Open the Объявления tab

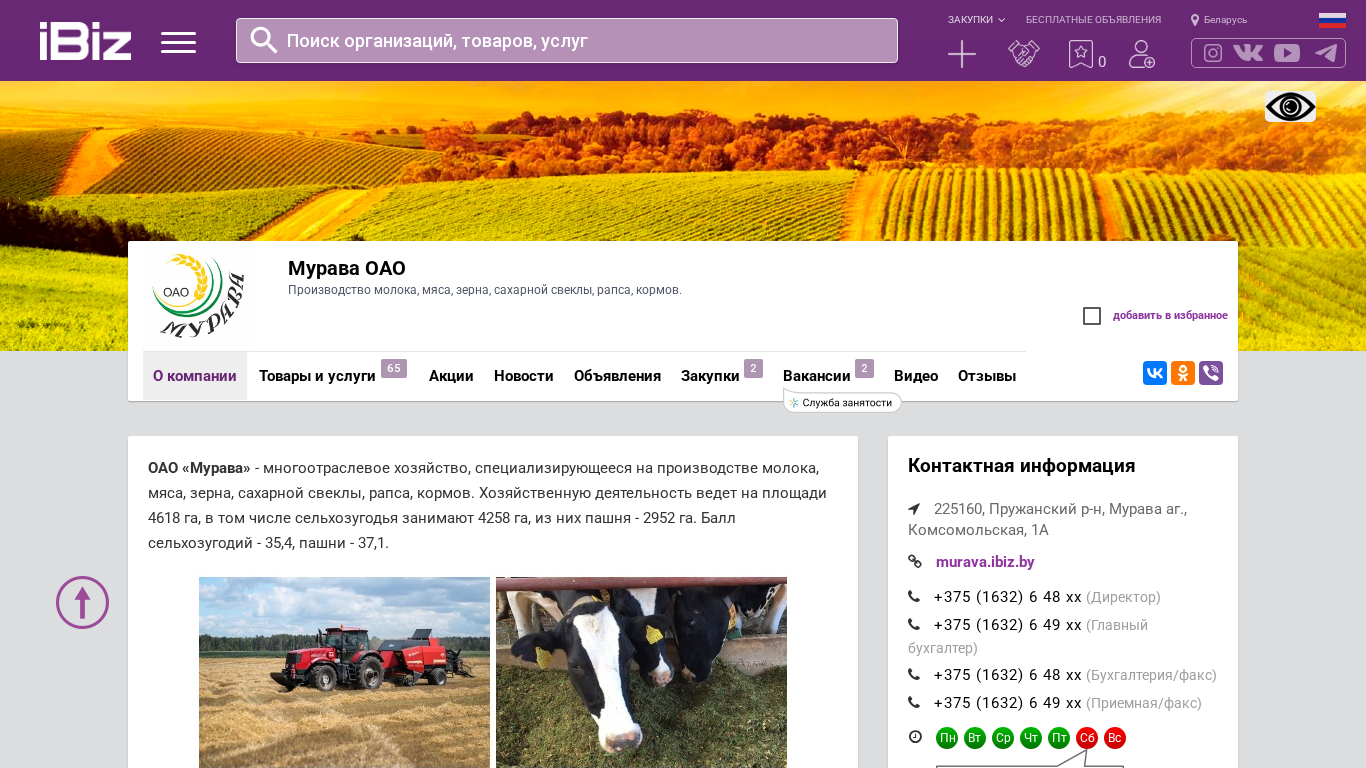click(617, 376)
